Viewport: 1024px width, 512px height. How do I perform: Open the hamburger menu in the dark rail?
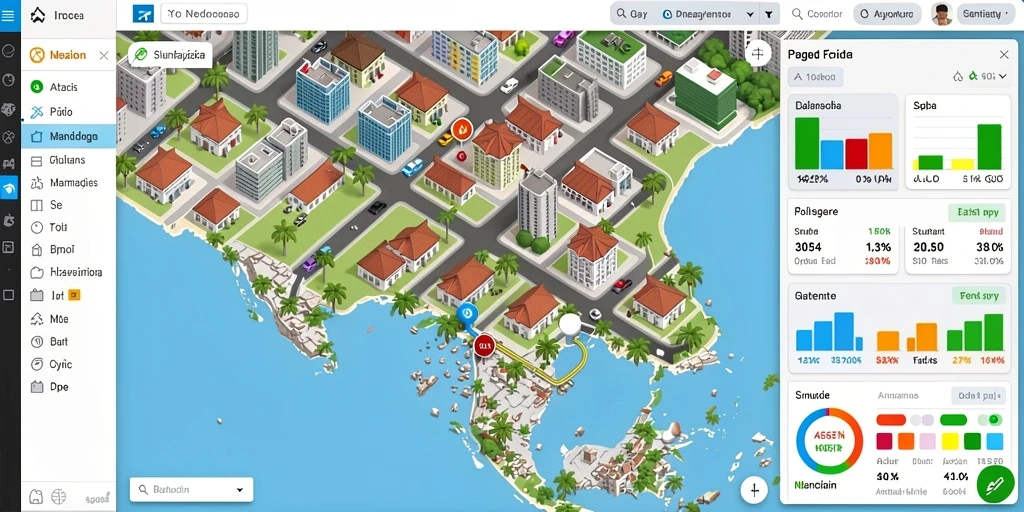(x=8, y=15)
